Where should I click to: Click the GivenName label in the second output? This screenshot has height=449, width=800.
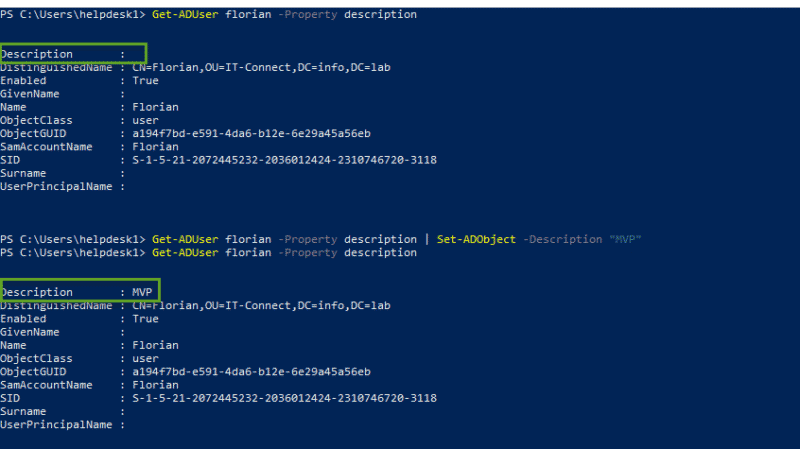(x=30, y=332)
